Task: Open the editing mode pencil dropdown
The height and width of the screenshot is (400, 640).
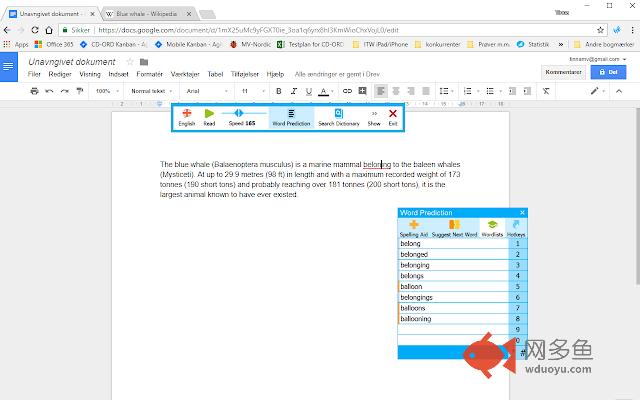Action: click(597, 91)
